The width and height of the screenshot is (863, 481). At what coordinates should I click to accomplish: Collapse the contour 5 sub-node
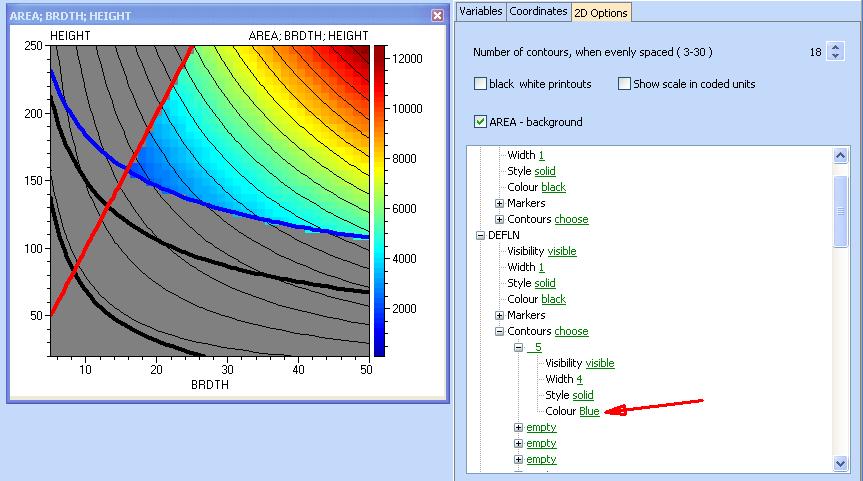pos(519,347)
